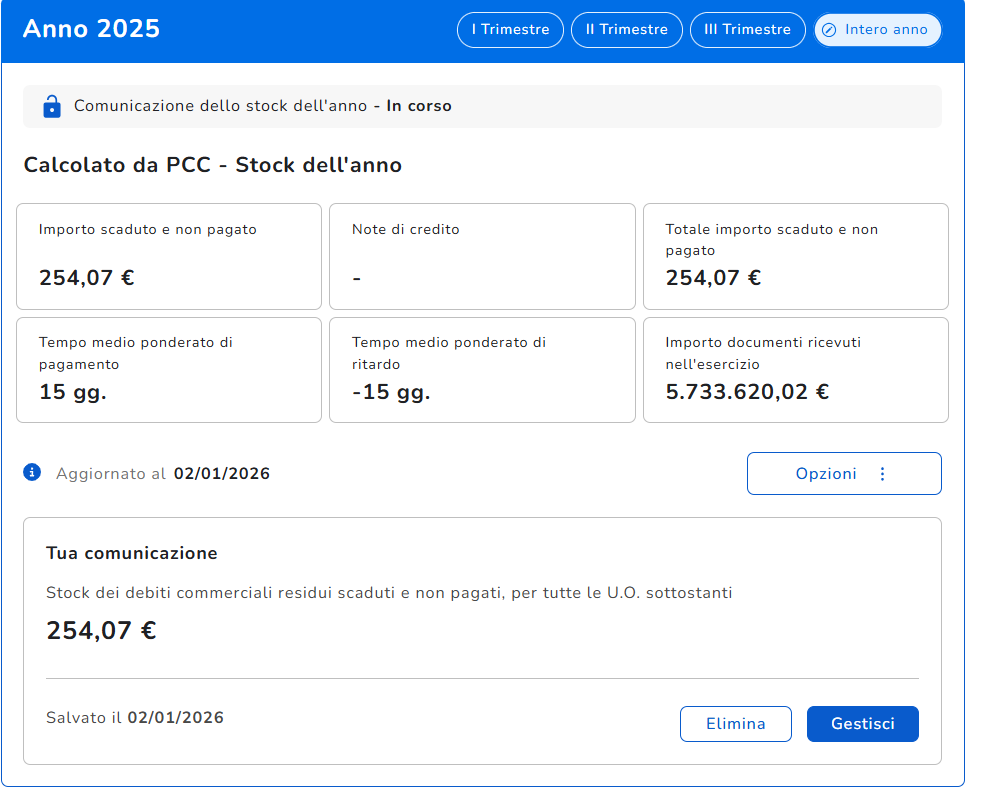
Task: Select the II Trimestre tab
Action: (x=626, y=30)
